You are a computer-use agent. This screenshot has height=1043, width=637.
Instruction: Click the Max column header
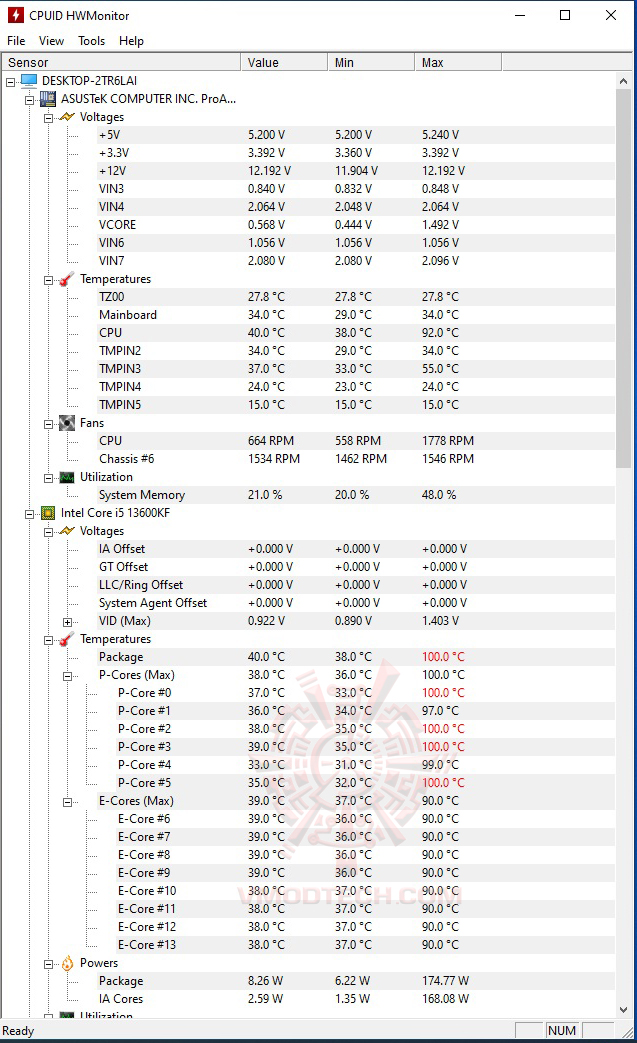coord(458,63)
